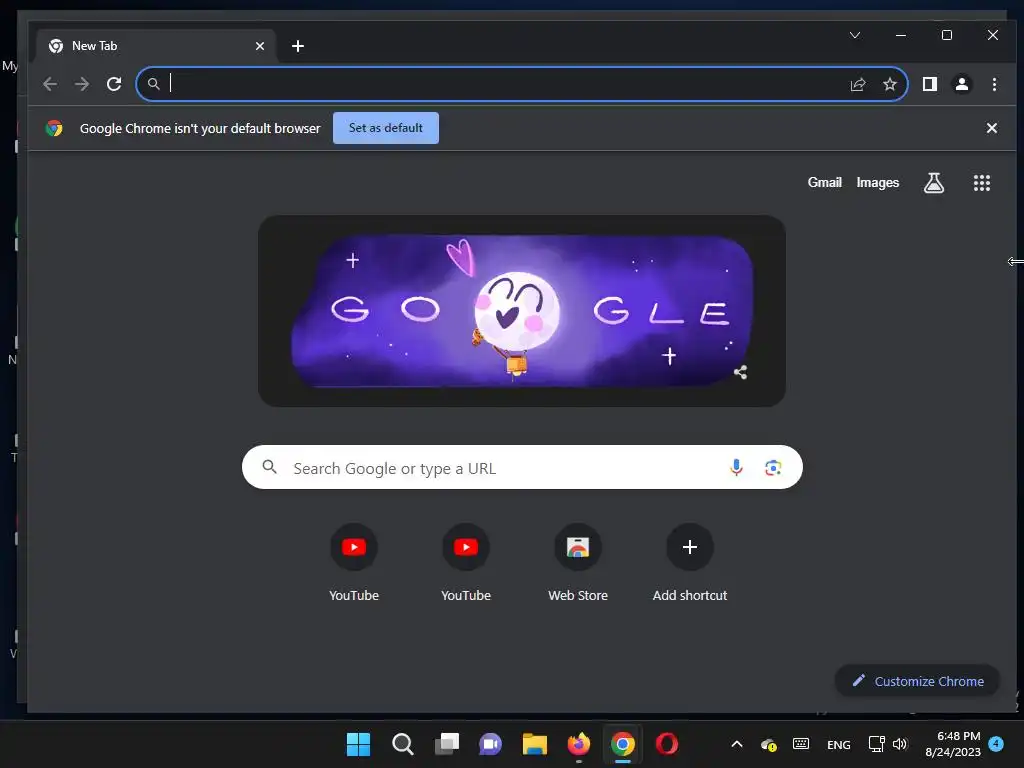Click the Set as default button
The height and width of the screenshot is (768, 1024).
click(x=385, y=128)
